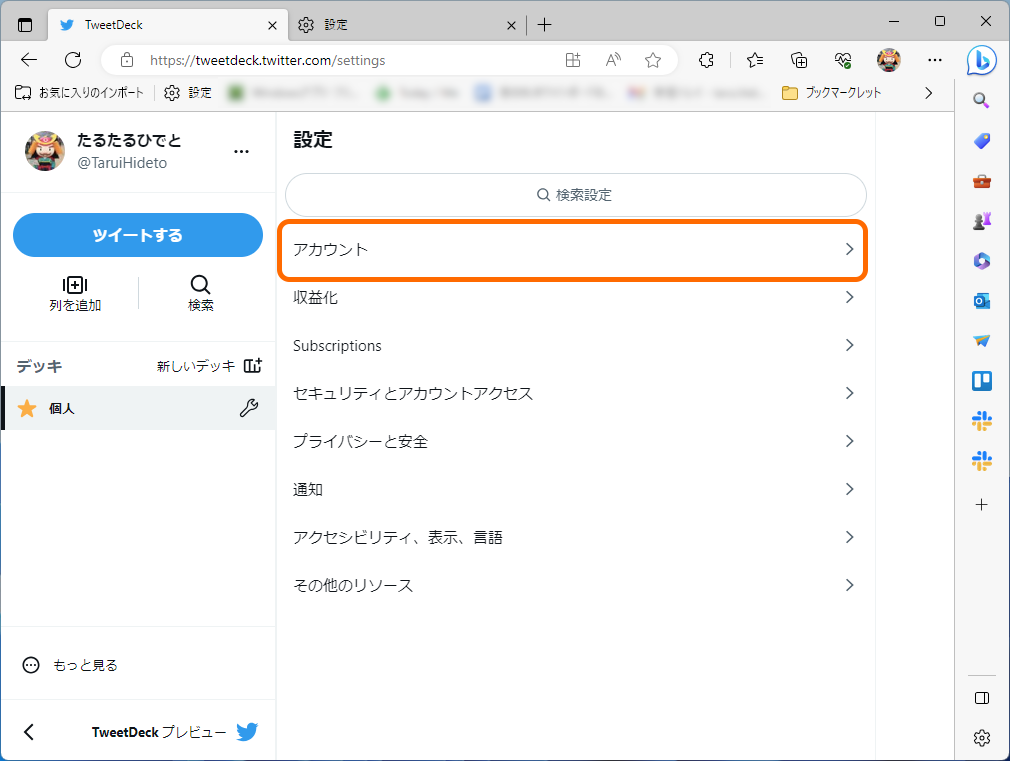Click the 検索設定 search field
The width and height of the screenshot is (1010, 761).
pyautogui.click(x=575, y=195)
